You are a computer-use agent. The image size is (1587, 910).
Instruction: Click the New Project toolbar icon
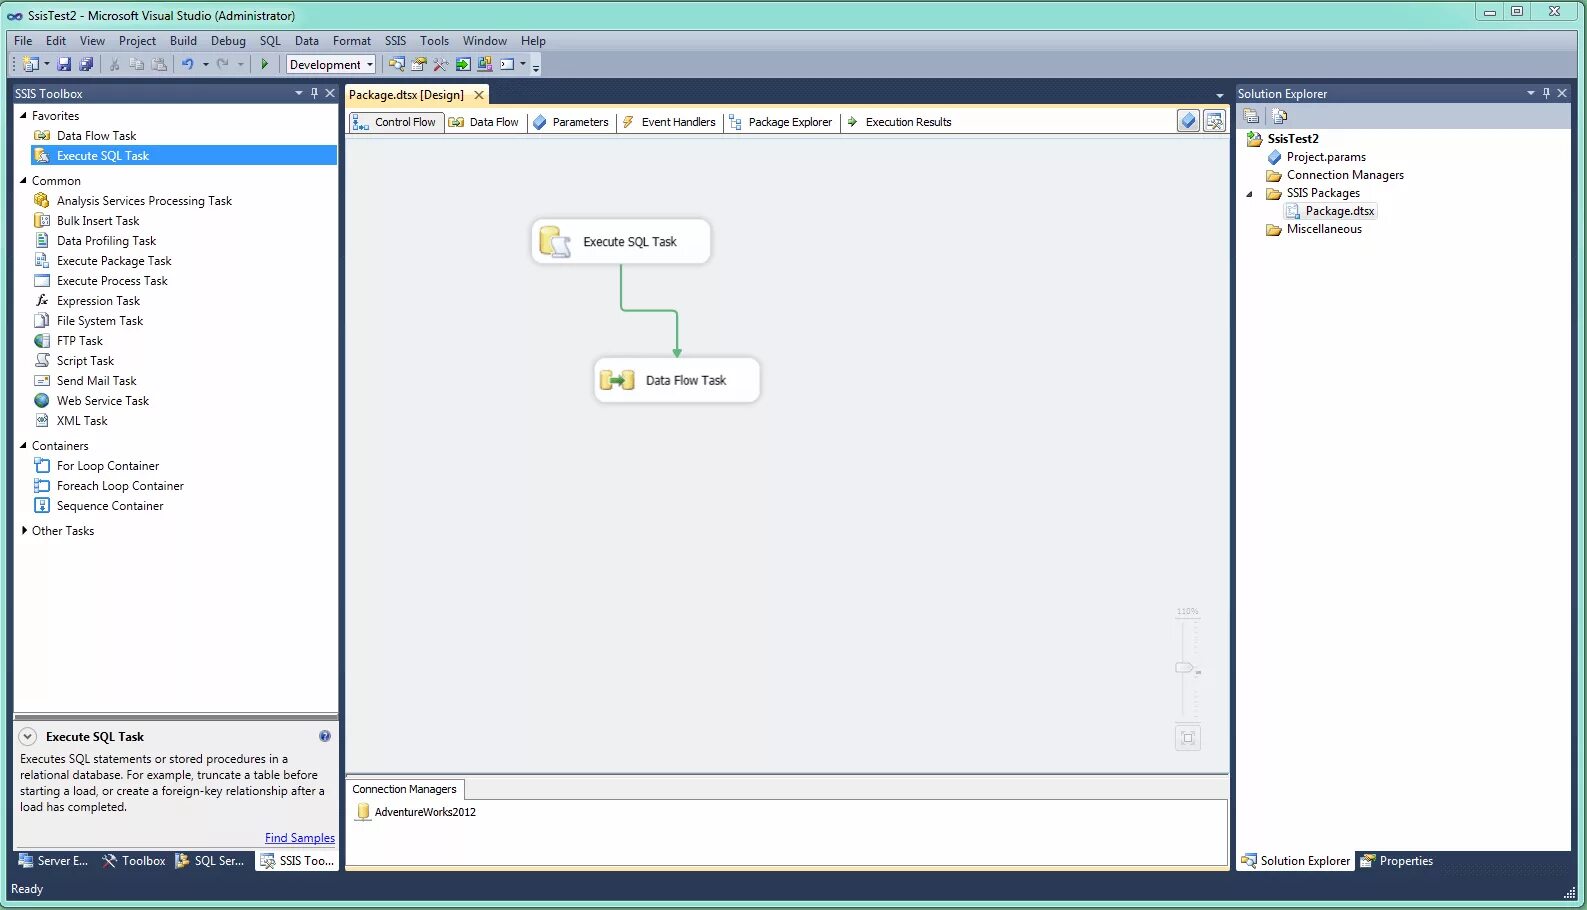tap(30, 64)
